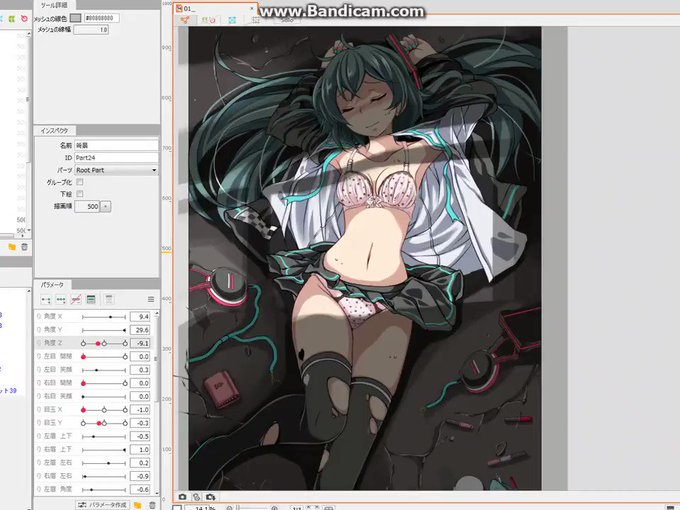The height and width of the screenshot is (510, 680).
Task: Click the parts list scroll-up arrow
Action: coord(29,34)
